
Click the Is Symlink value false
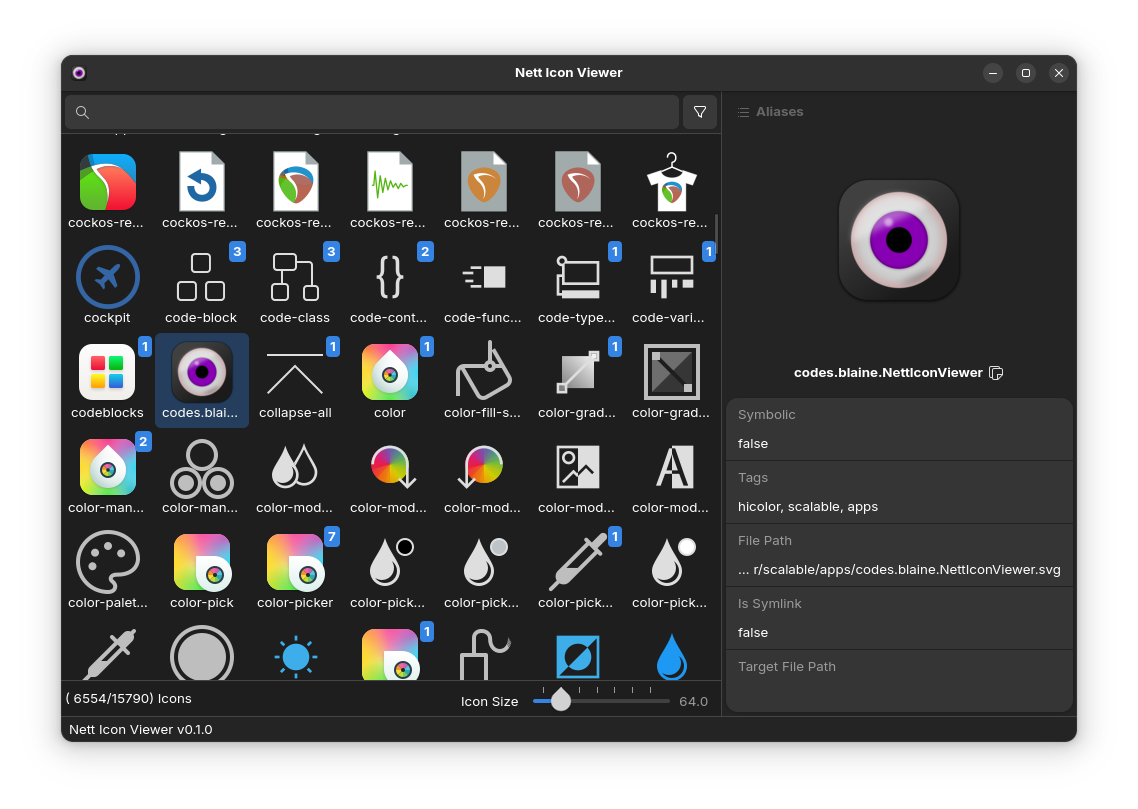tap(753, 633)
